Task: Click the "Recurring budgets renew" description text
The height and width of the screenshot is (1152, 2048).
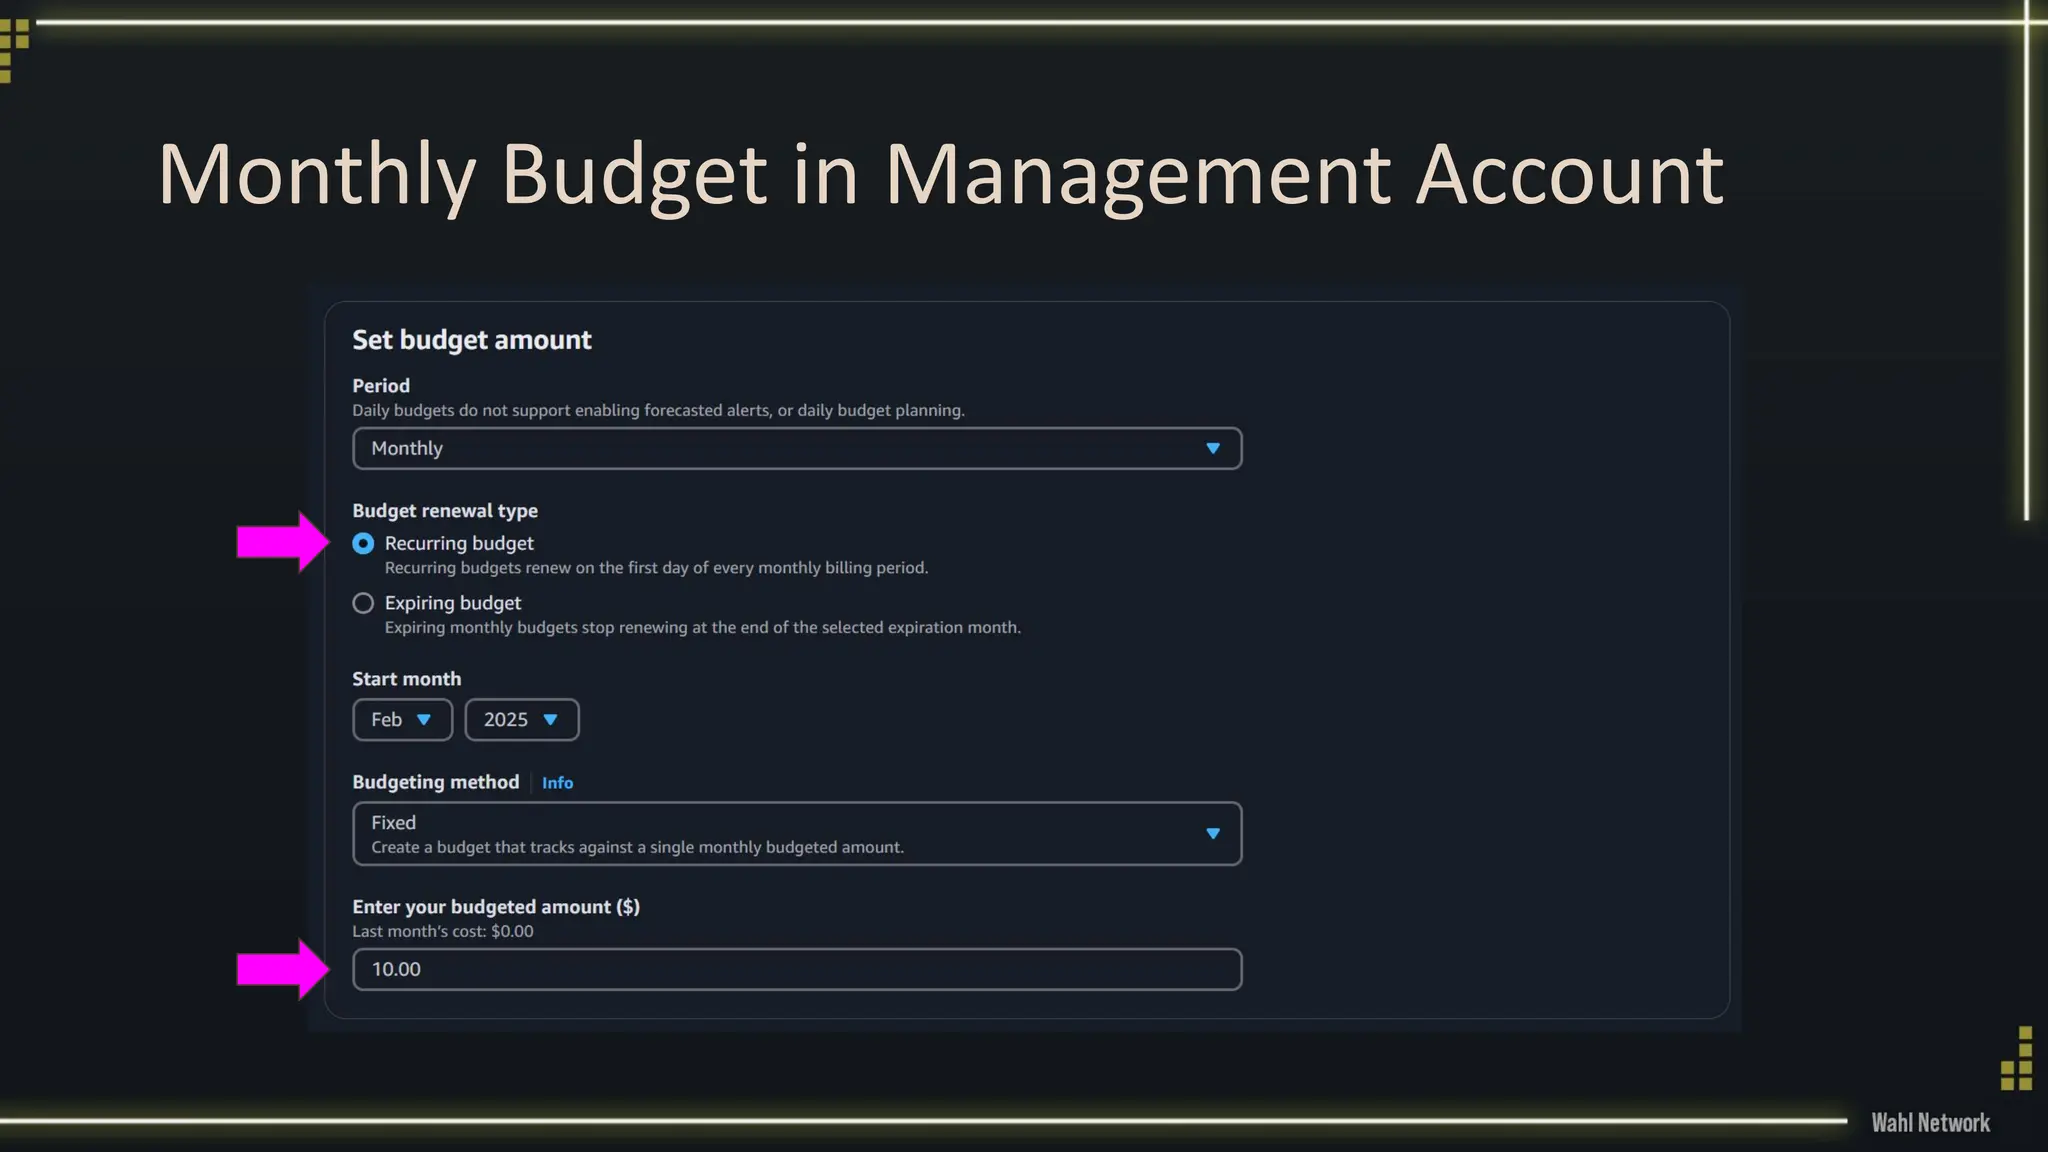Action: (657, 568)
